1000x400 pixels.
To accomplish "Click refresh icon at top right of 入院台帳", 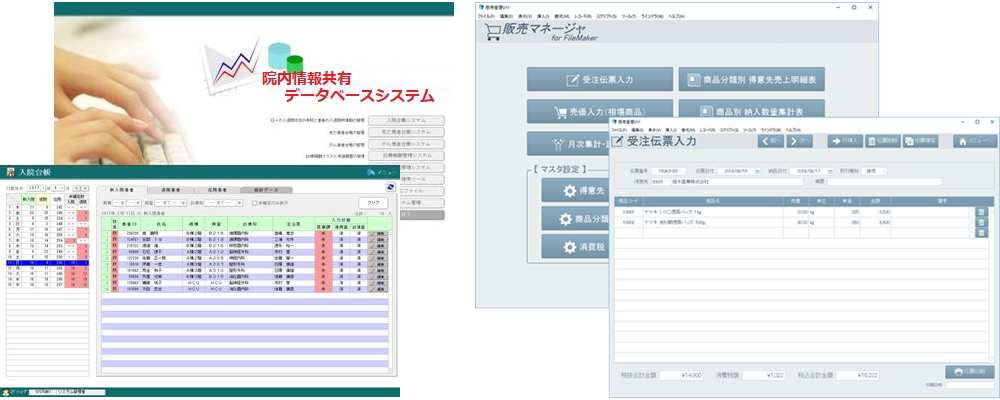I will pyautogui.click(x=391, y=186).
